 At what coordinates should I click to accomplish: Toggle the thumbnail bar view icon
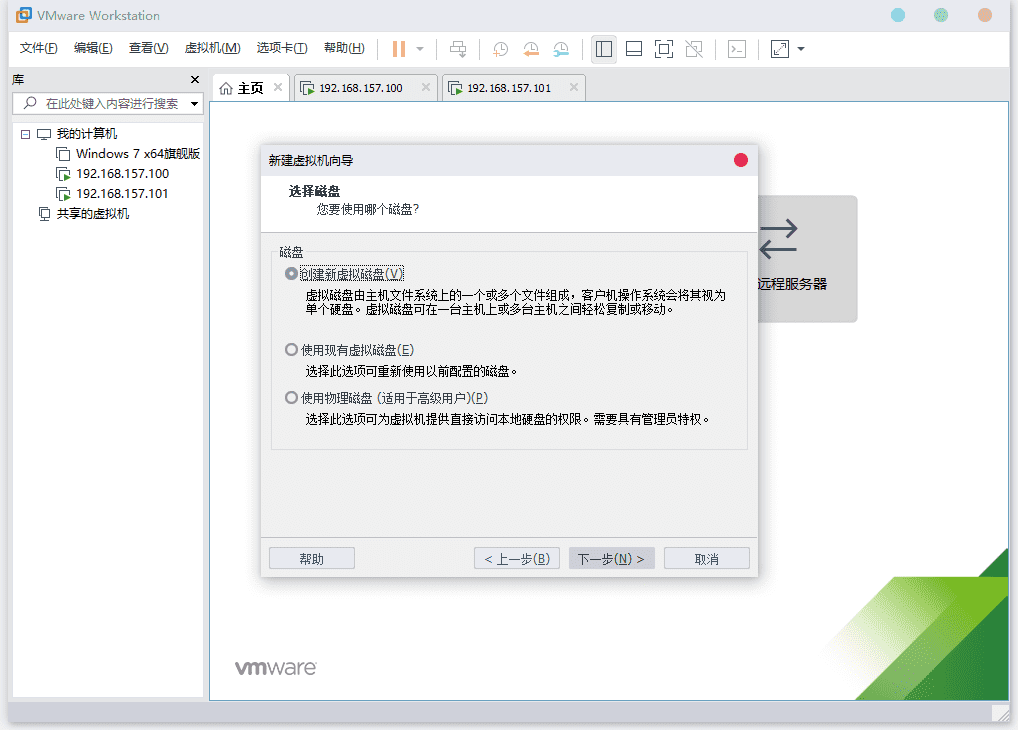[634, 49]
